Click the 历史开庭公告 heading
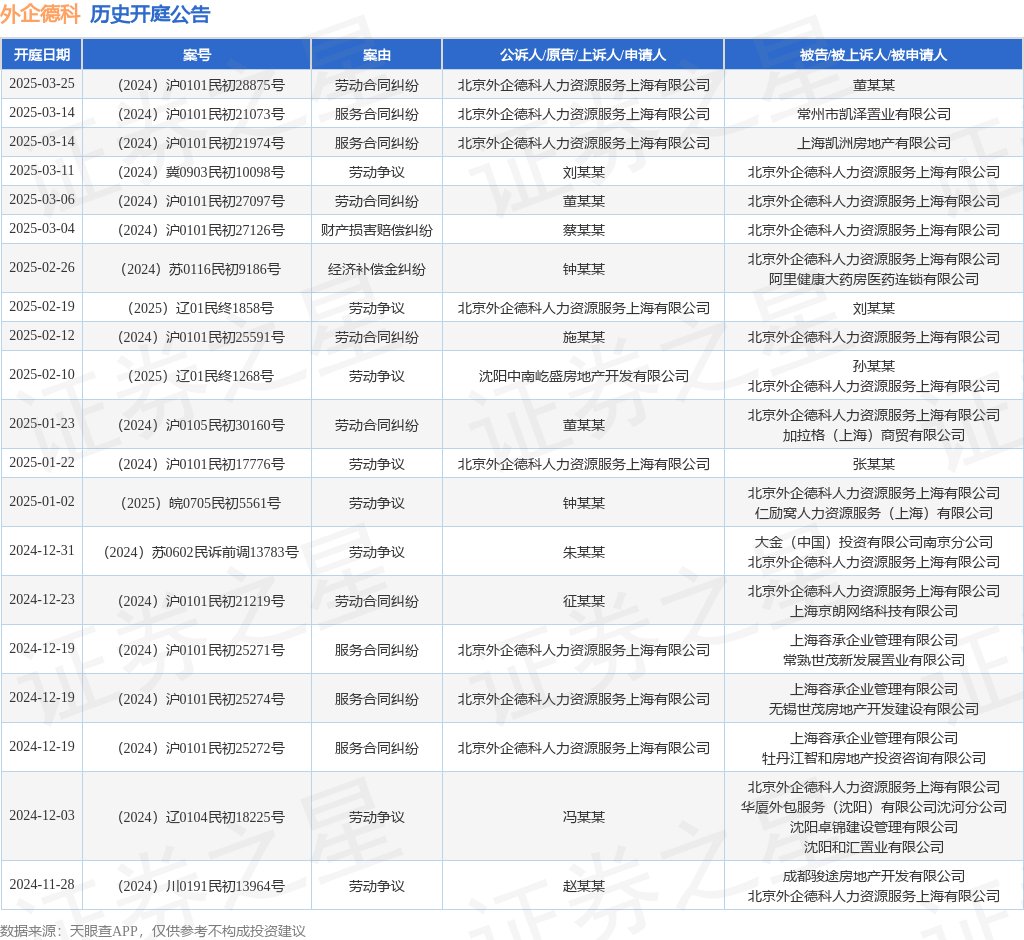 tap(150, 14)
